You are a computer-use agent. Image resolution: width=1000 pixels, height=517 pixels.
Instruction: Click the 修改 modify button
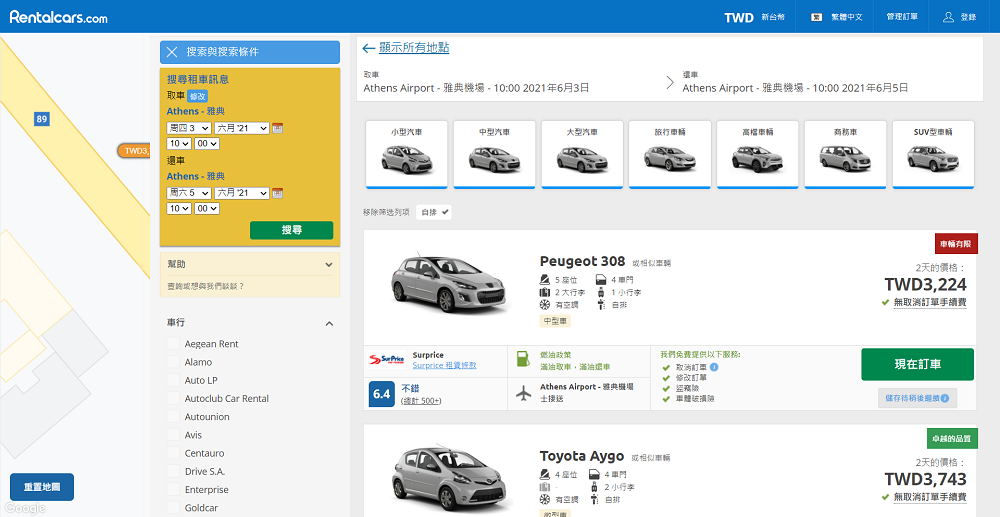[x=198, y=96]
